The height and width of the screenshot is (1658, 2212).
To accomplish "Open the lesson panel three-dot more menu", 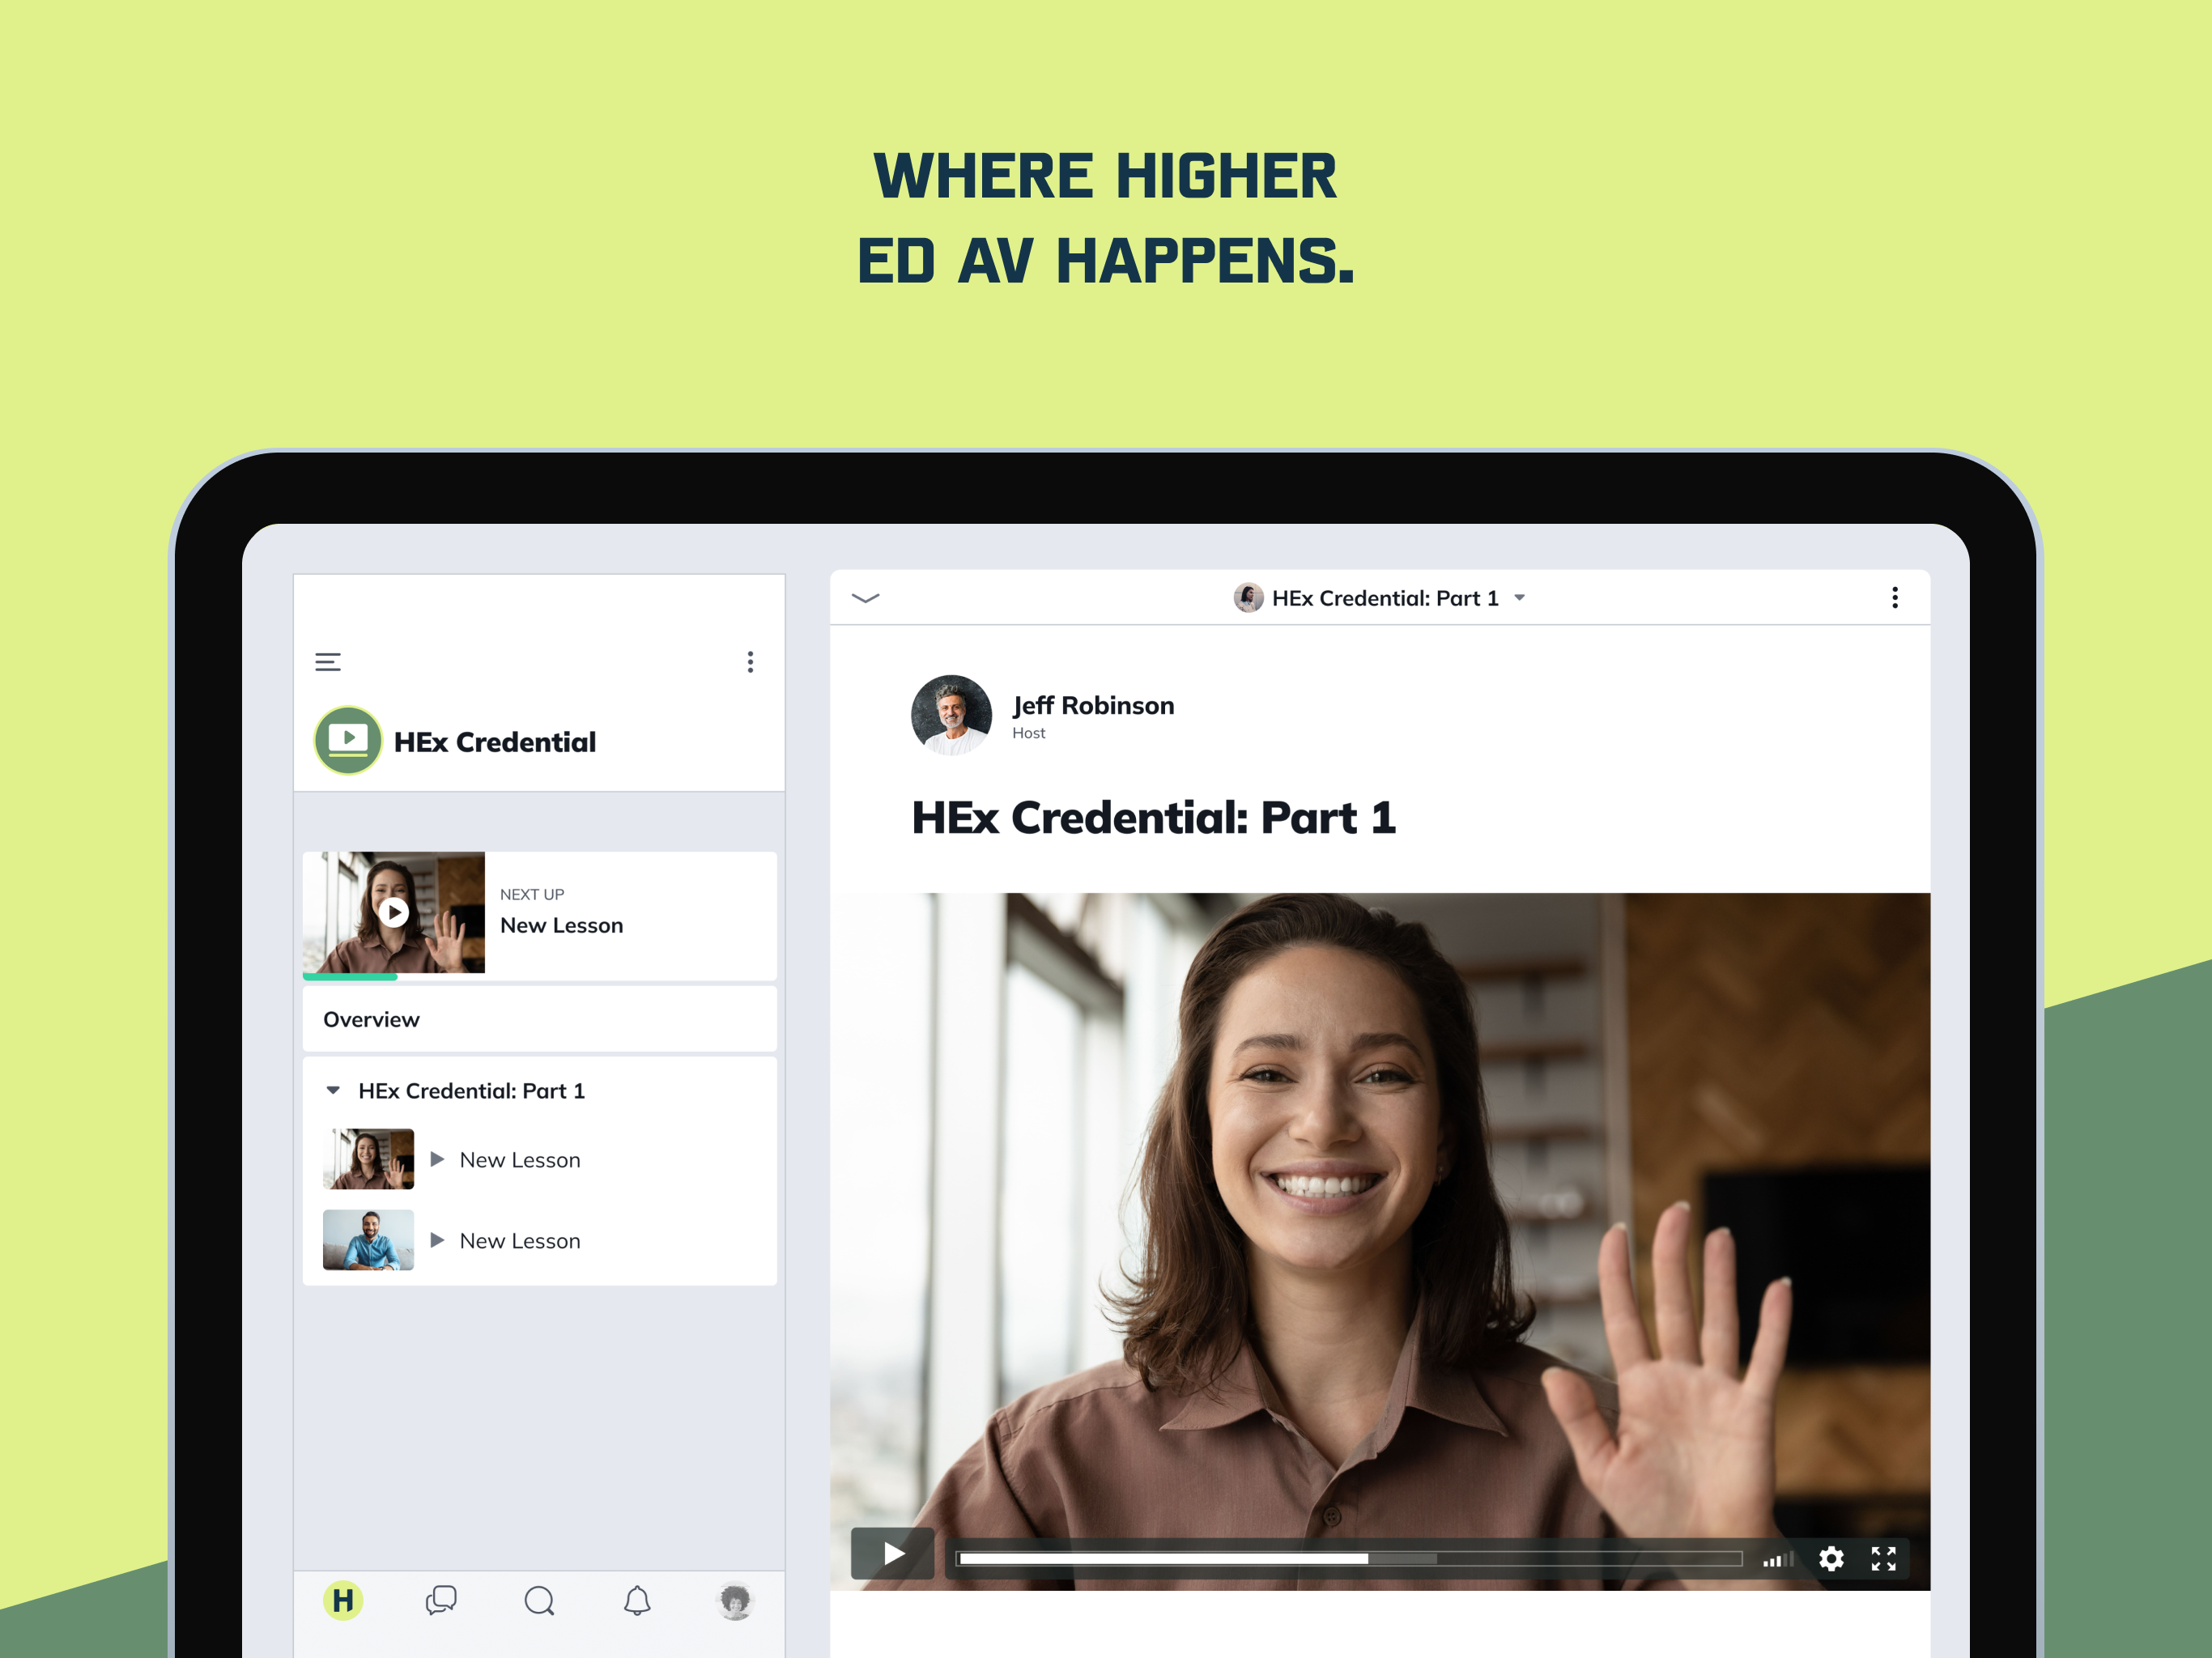I will click(1894, 598).
